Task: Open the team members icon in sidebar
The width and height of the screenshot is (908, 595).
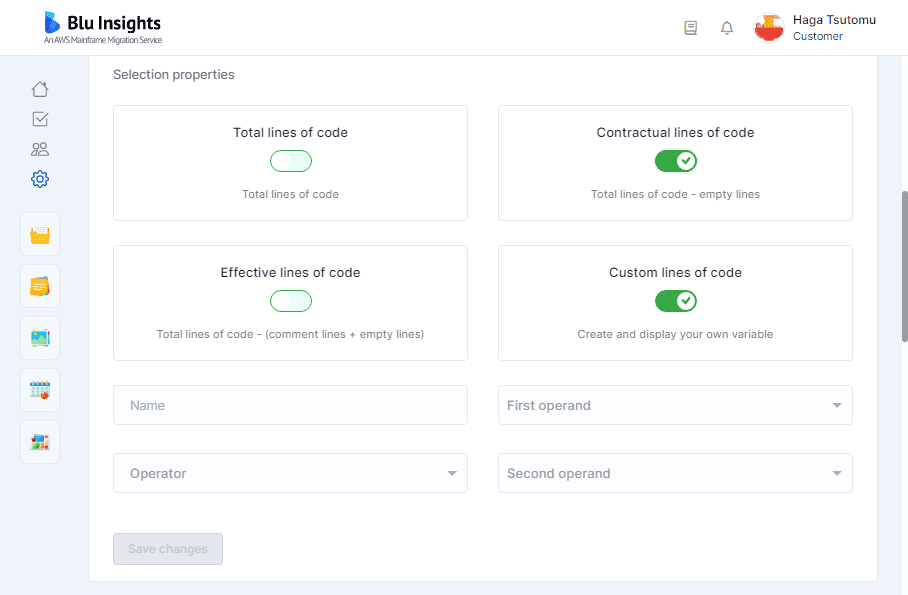Action: (40, 149)
